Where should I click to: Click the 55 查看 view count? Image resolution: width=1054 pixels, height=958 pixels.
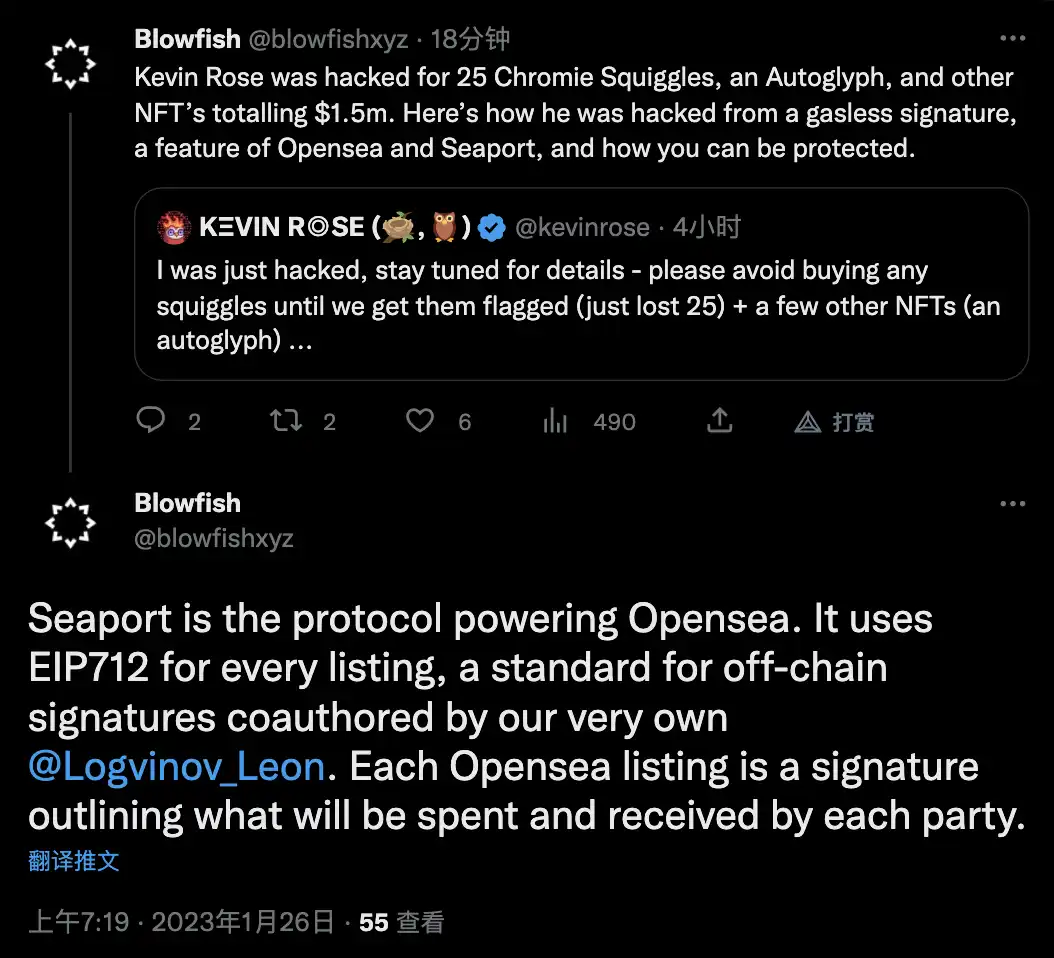[401, 922]
